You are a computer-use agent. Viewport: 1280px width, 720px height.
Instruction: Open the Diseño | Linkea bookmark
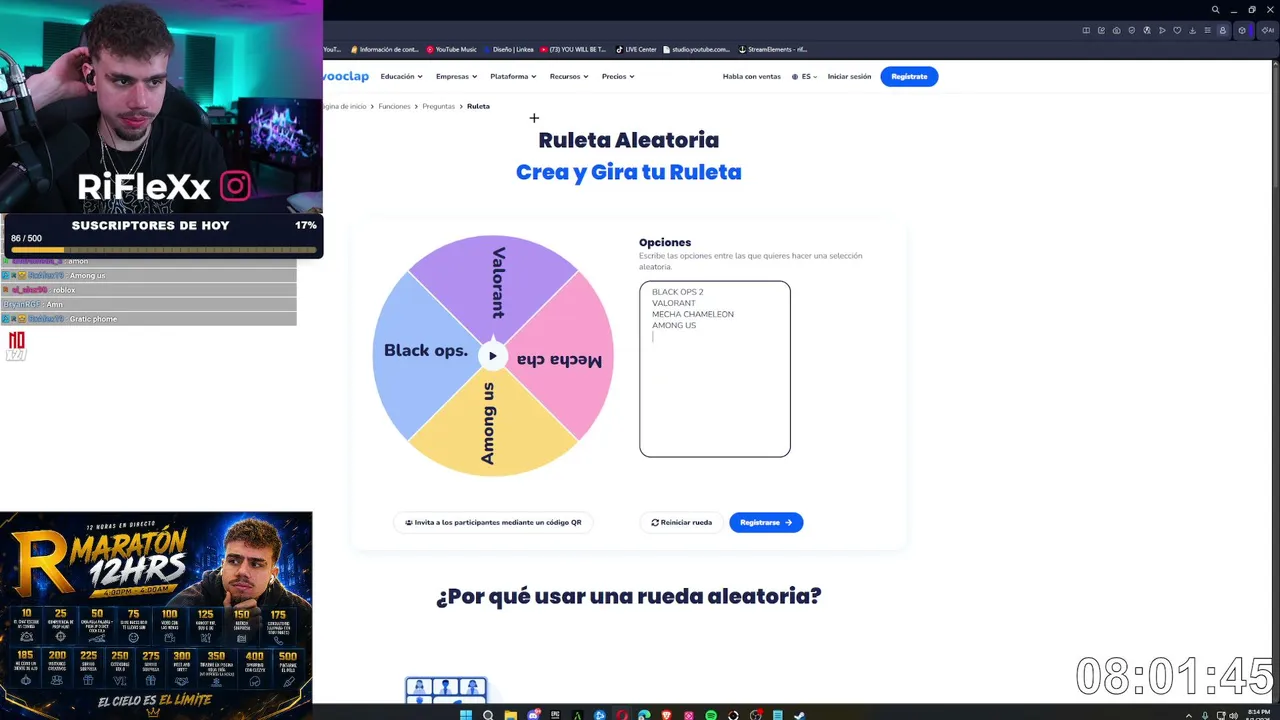click(x=508, y=49)
